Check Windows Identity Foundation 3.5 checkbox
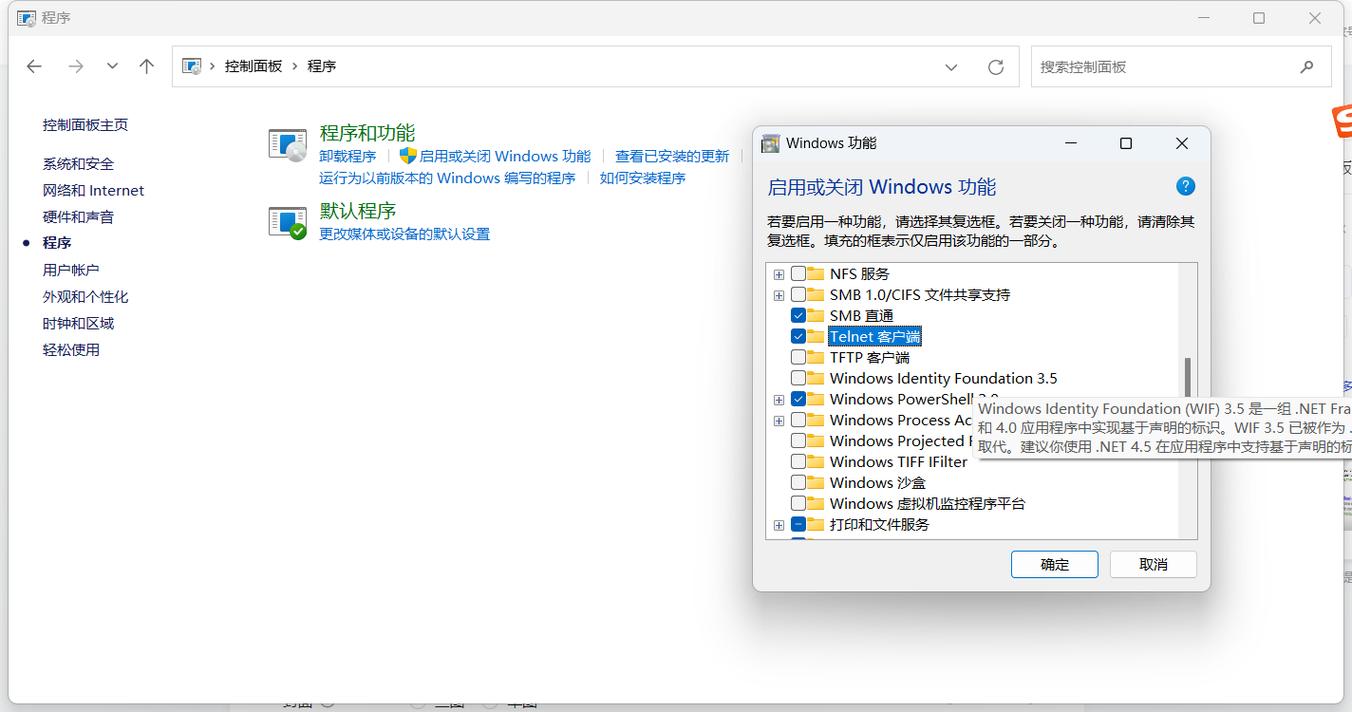 click(798, 378)
